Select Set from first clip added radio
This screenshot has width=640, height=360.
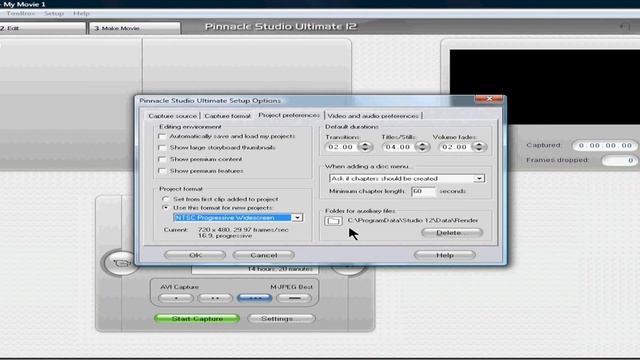[x=165, y=199]
